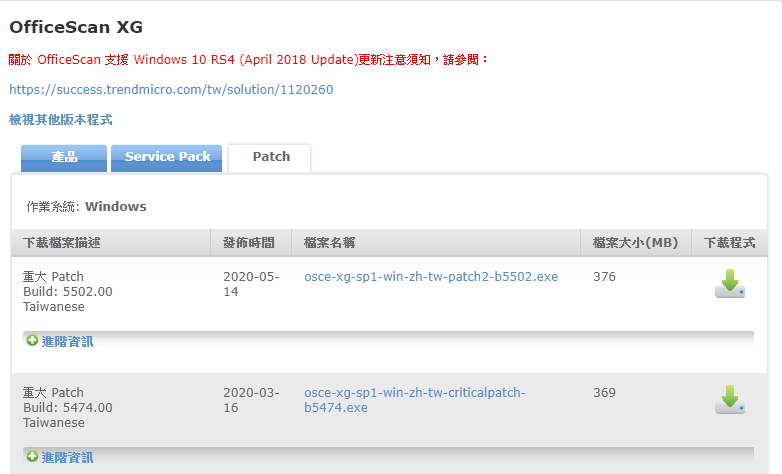Open the success.trendmicro.com solution 1120260 link
782x474 pixels.
(171, 90)
